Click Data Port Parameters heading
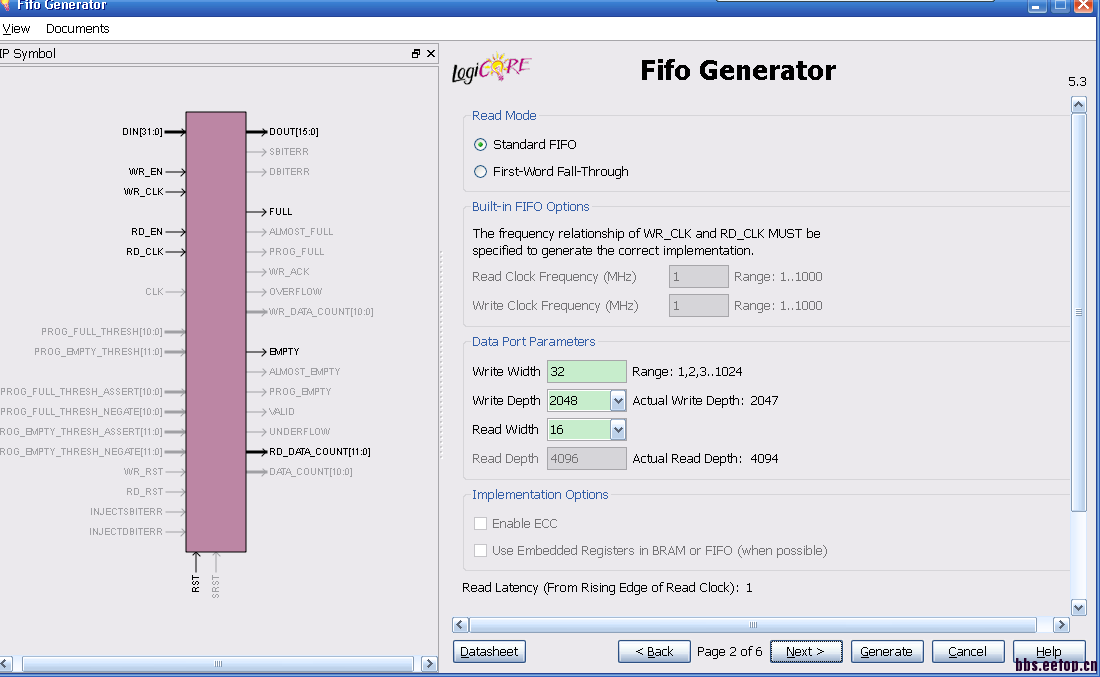This screenshot has height=677, width=1100. (x=533, y=342)
